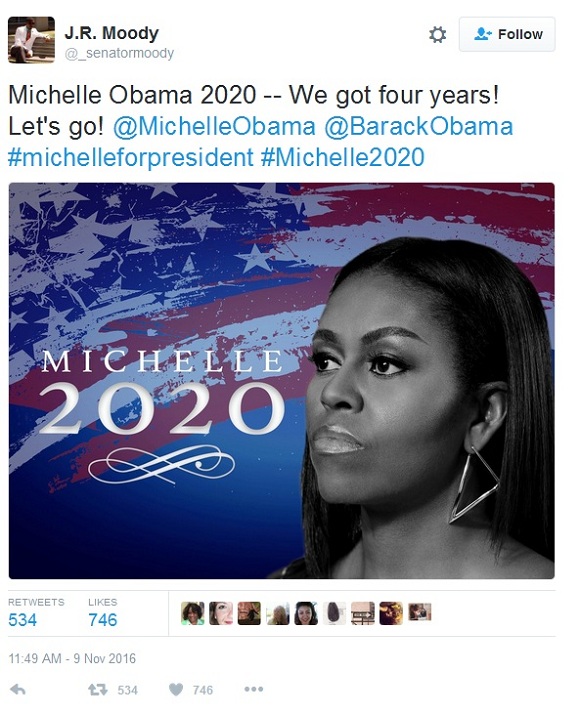Open the J.R. Moody profile name
The height and width of the screenshot is (714, 580).
[x=112, y=33]
